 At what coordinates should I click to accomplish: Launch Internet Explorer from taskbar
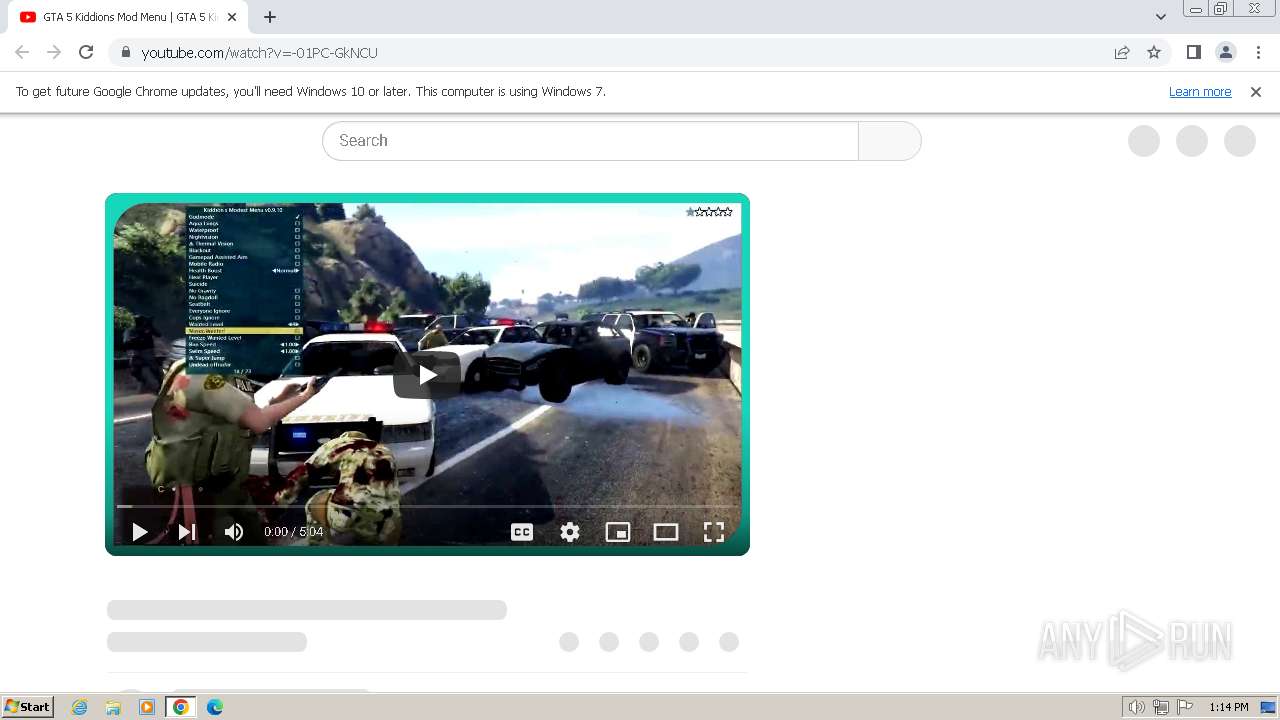(80, 707)
